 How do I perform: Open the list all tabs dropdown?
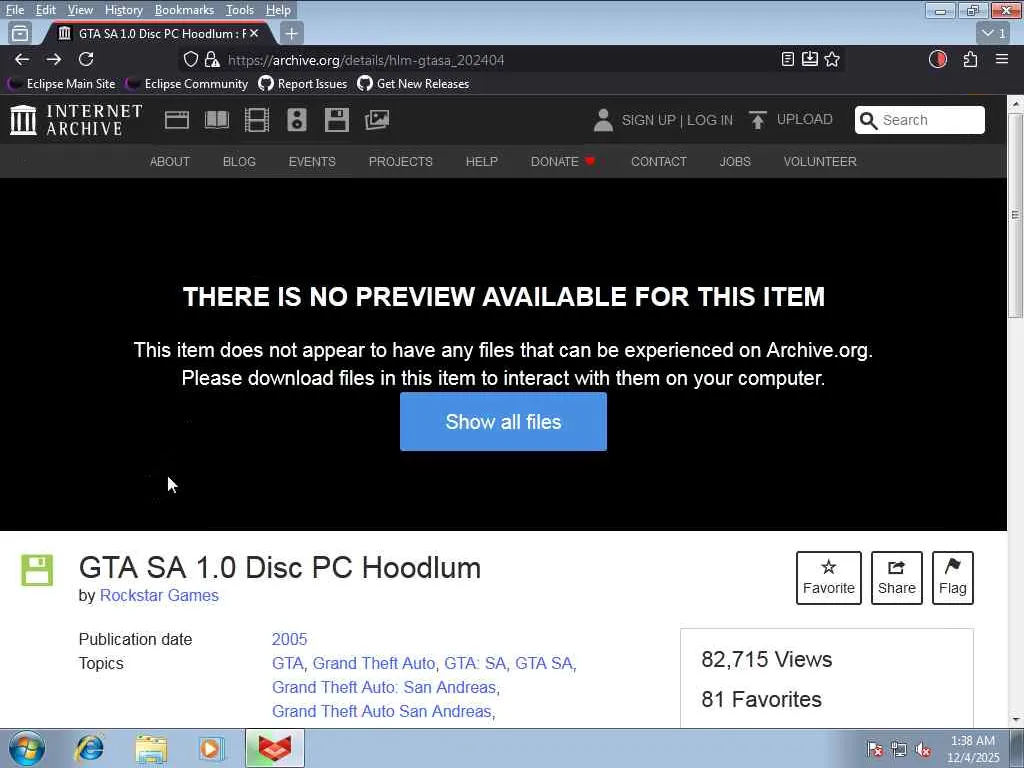[994, 33]
